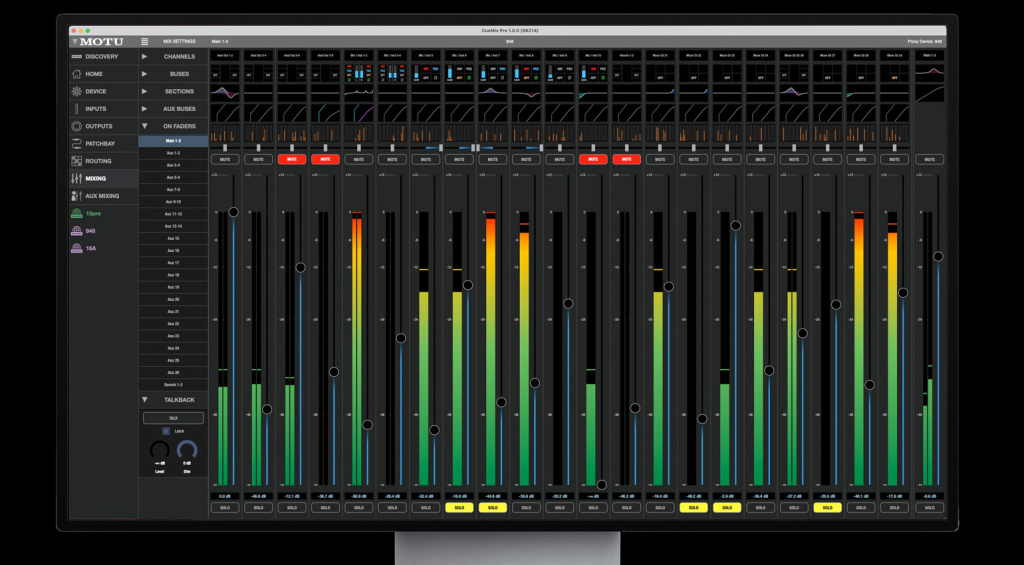The image size is (1024, 565).
Task: Click the Mix Settings hamburger icon
Action: click(145, 42)
